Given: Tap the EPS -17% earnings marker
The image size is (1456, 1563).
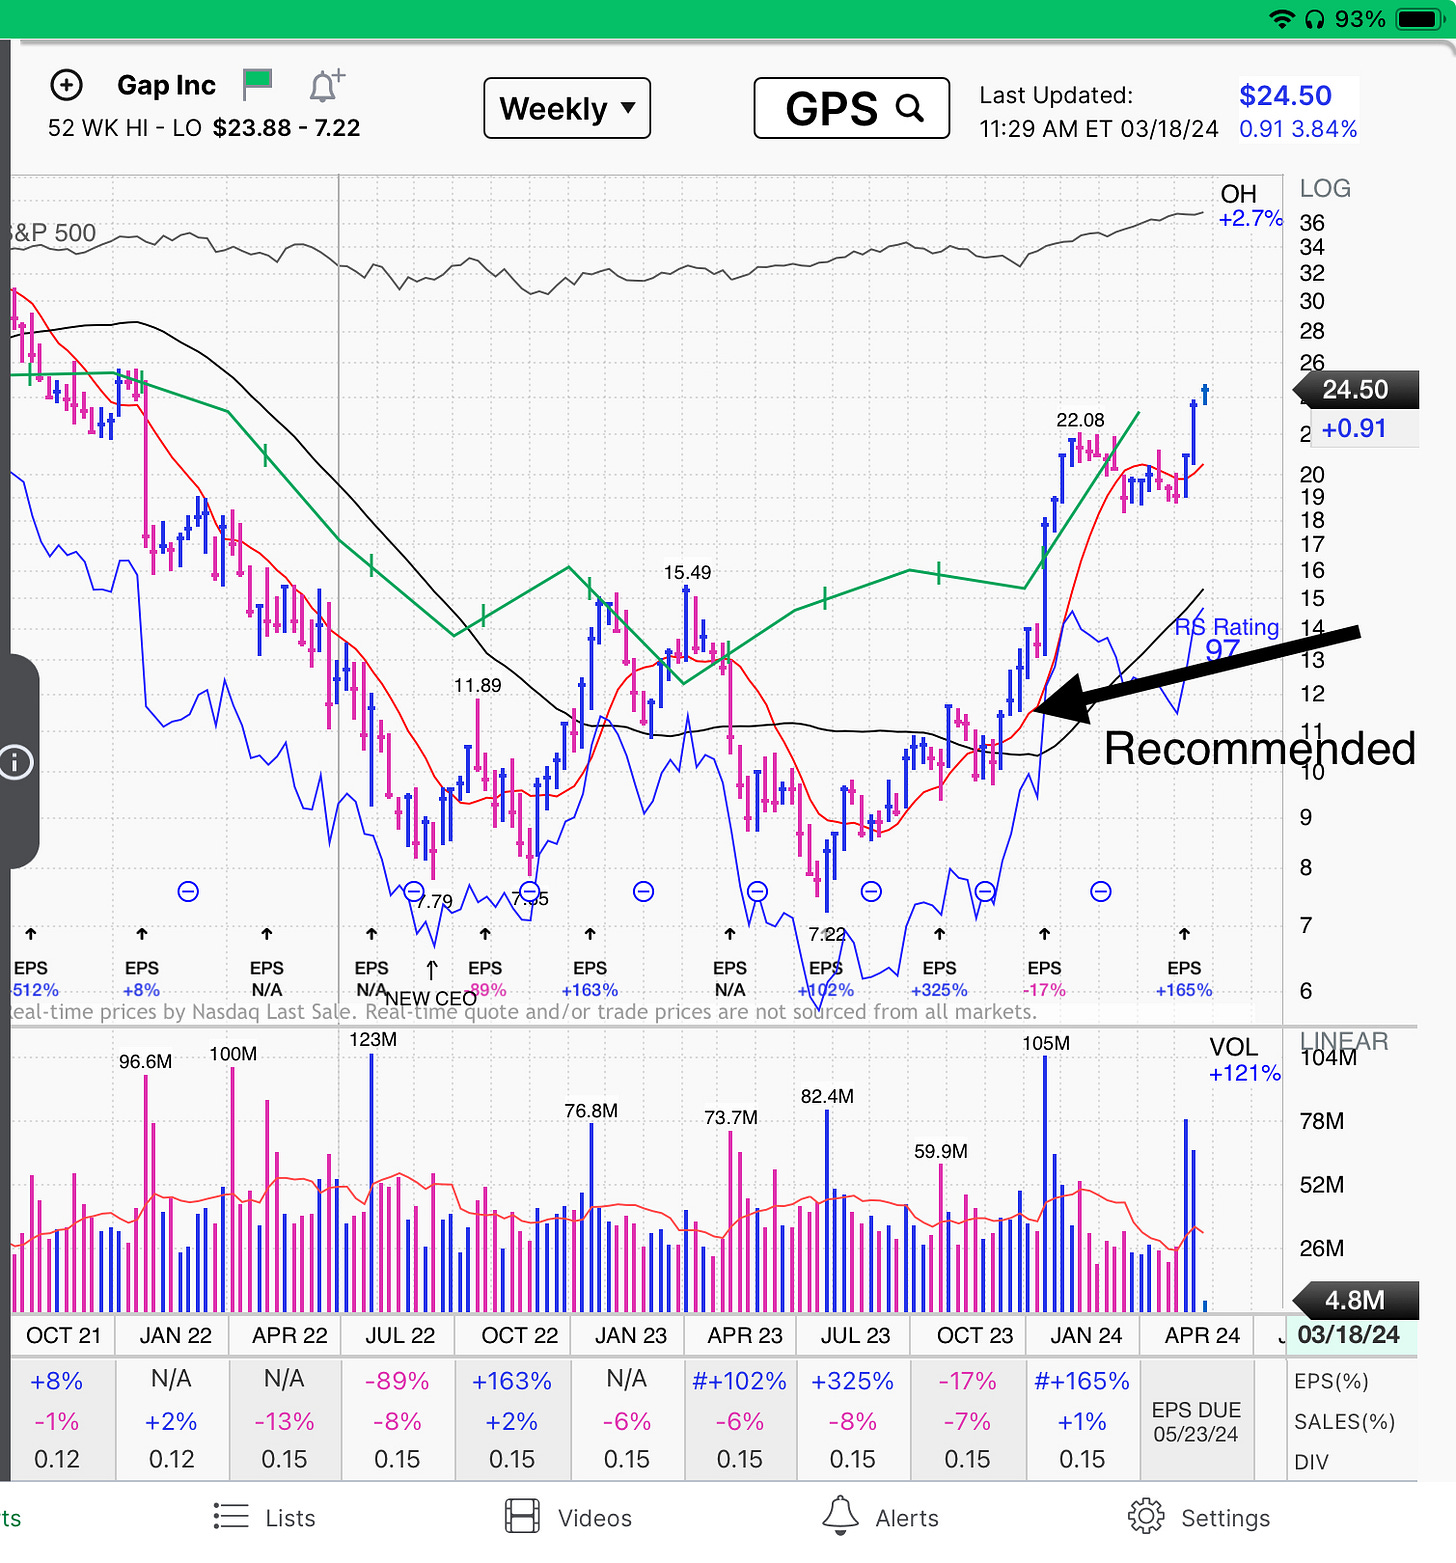Looking at the screenshot, I should coord(1045,978).
